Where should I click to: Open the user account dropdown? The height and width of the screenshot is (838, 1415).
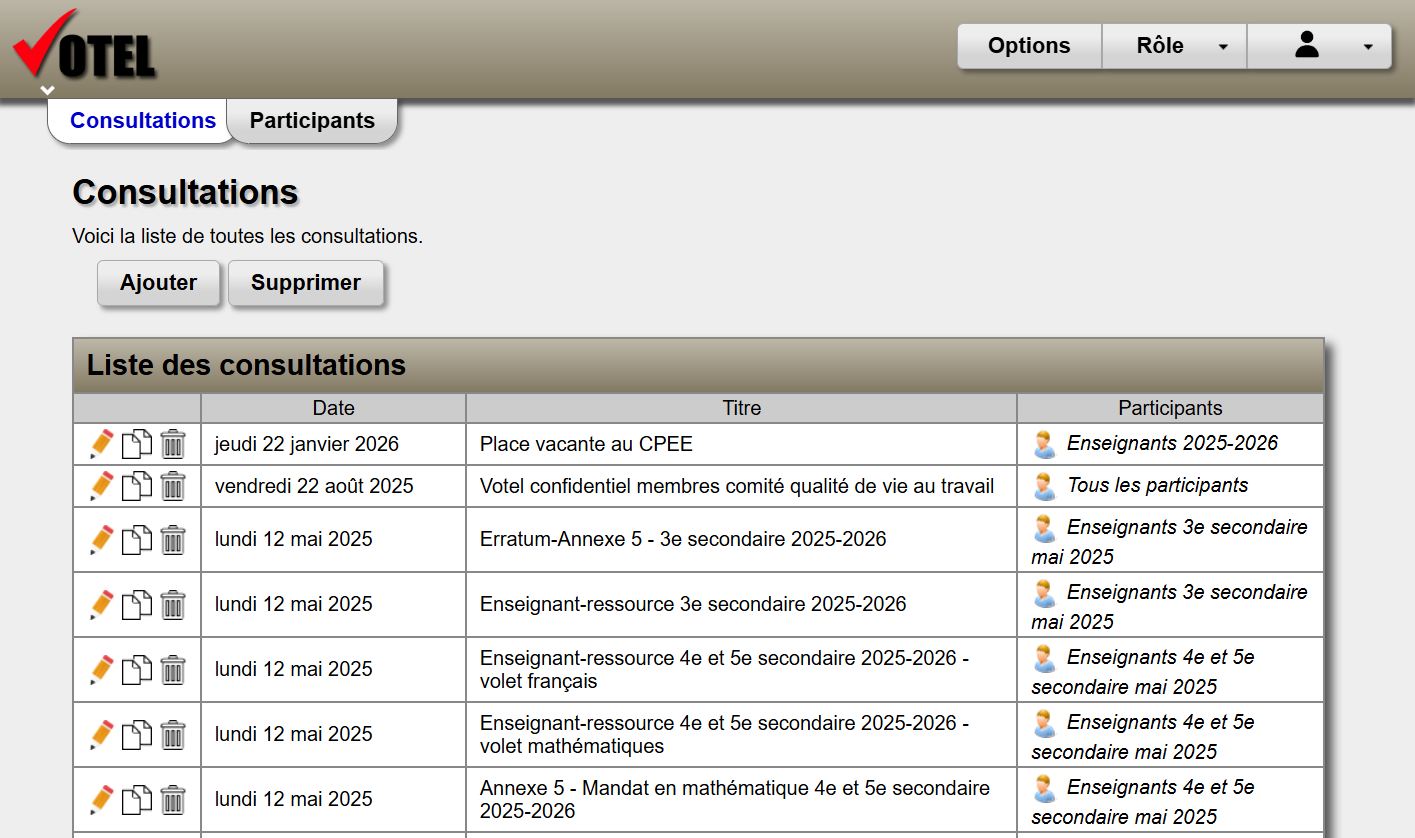point(1319,46)
